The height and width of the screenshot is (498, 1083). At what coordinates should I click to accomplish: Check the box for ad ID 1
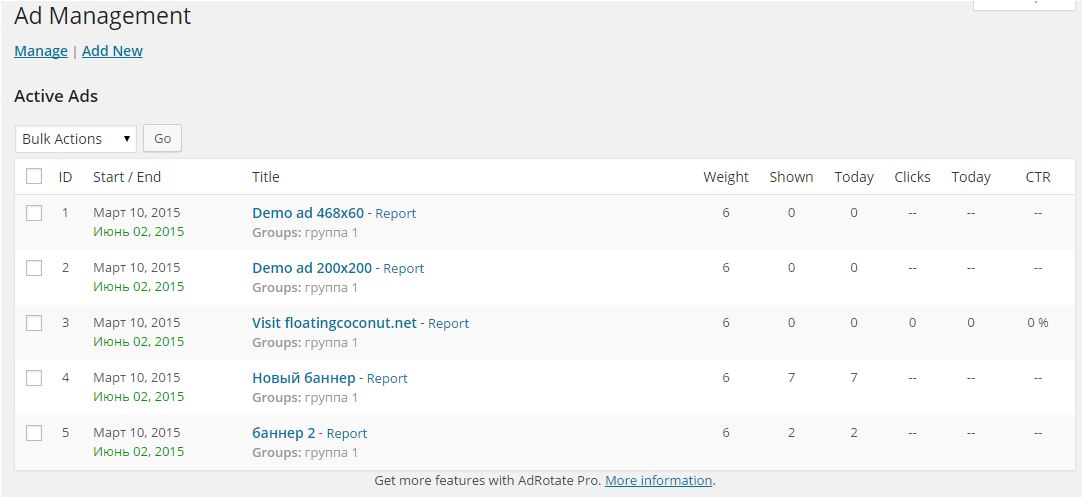click(34, 213)
